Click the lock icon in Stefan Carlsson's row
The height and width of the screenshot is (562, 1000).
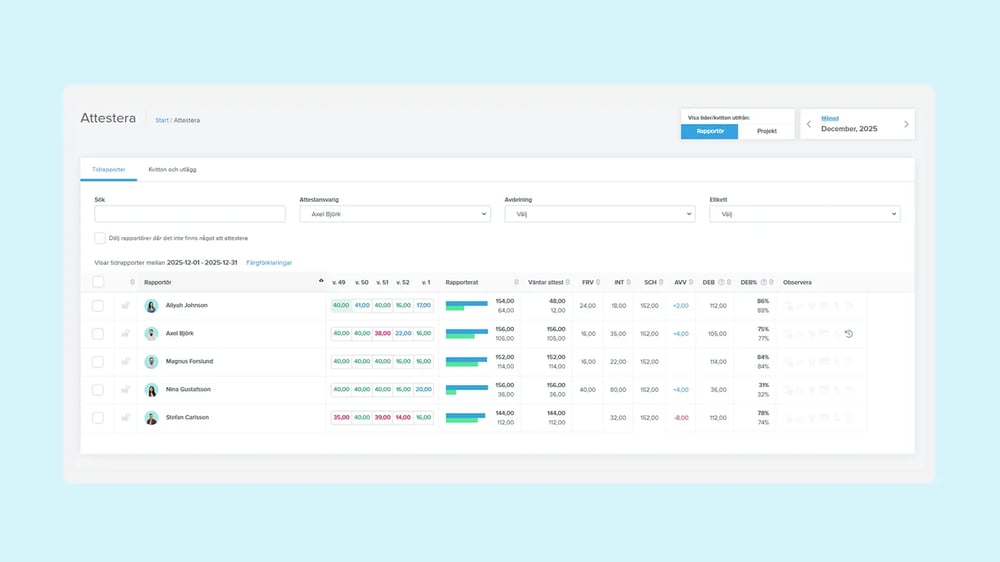[x=126, y=418]
